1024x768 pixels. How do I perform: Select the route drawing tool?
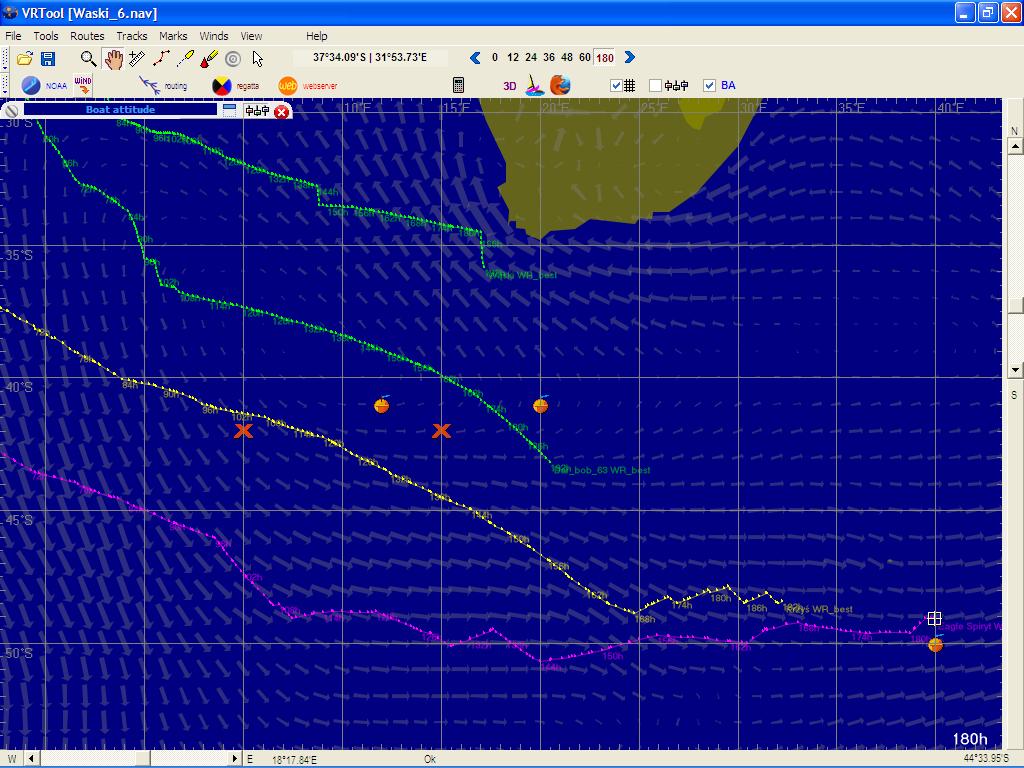tap(160, 59)
